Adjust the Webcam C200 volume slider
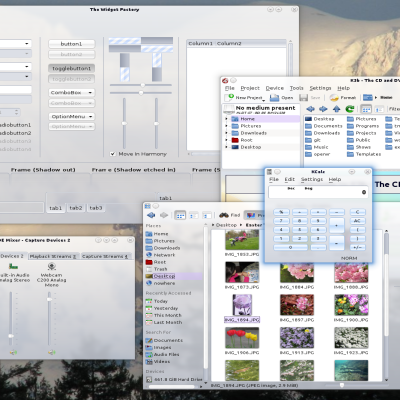 click(49, 299)
